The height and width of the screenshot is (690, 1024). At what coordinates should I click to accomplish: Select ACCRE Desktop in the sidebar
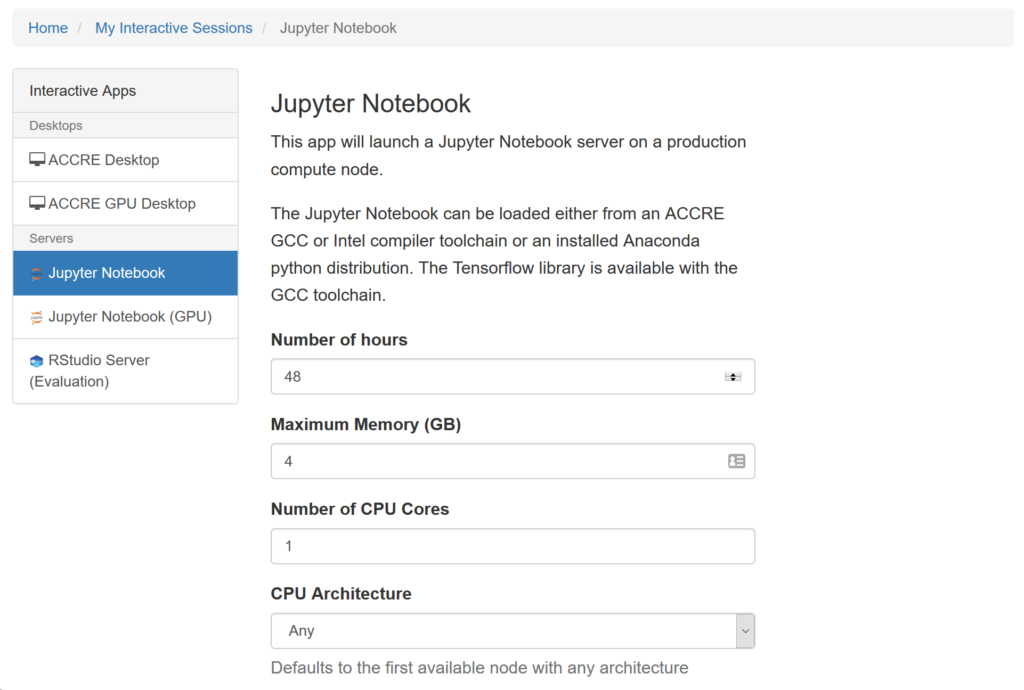point(125,160)
